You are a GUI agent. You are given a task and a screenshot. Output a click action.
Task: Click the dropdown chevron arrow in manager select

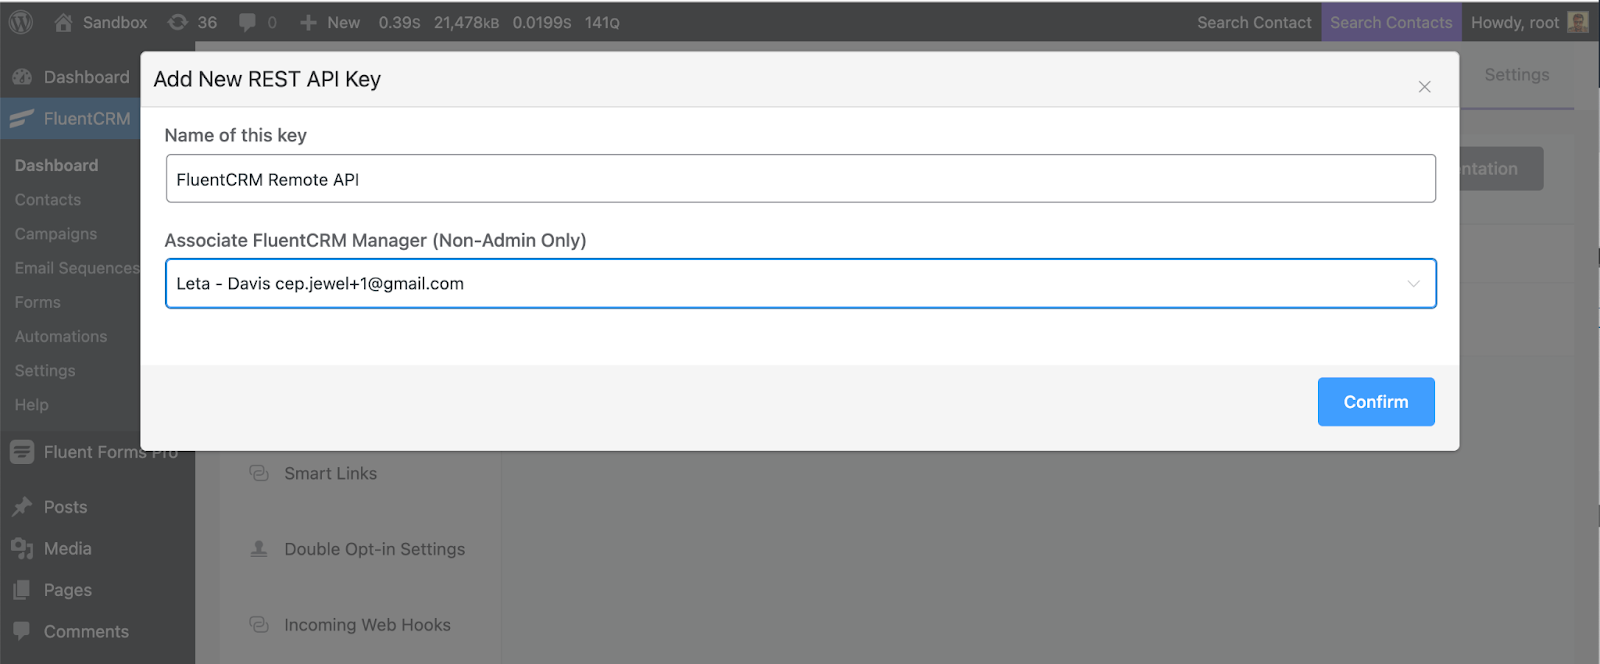[x=1413, y=283]
